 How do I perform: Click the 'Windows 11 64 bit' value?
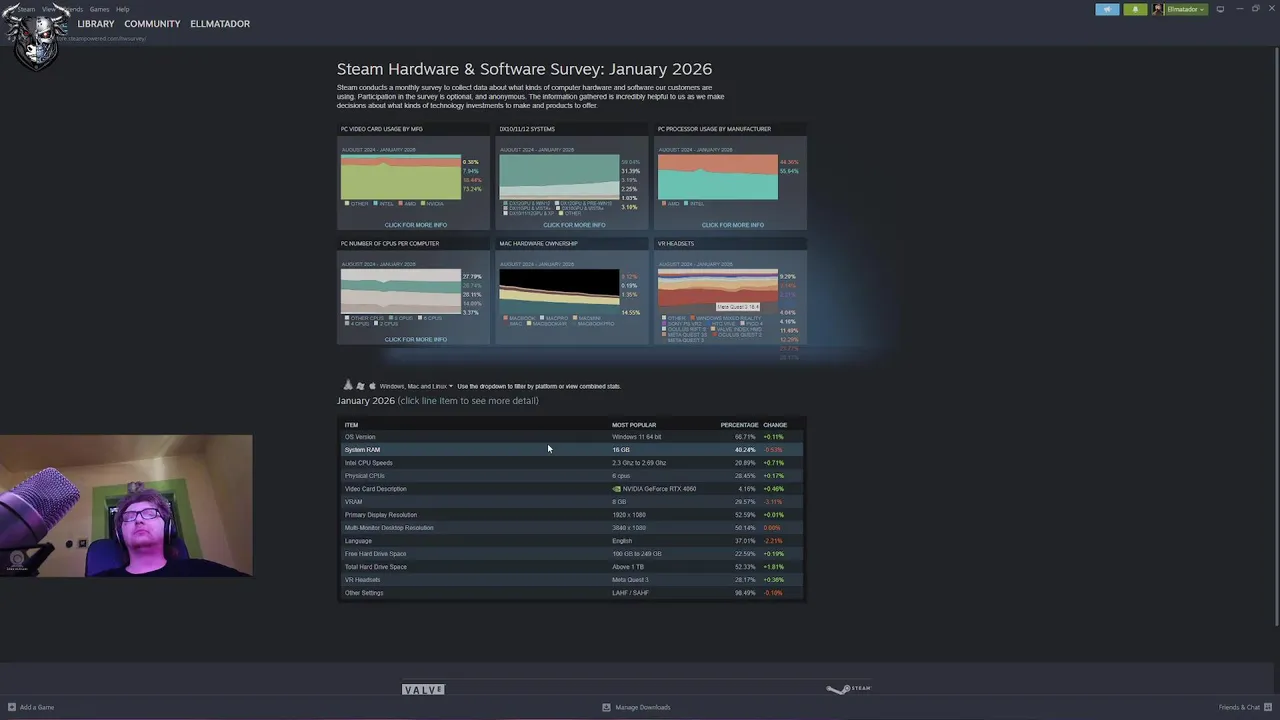pyautogui.click(x=636, y=437)
